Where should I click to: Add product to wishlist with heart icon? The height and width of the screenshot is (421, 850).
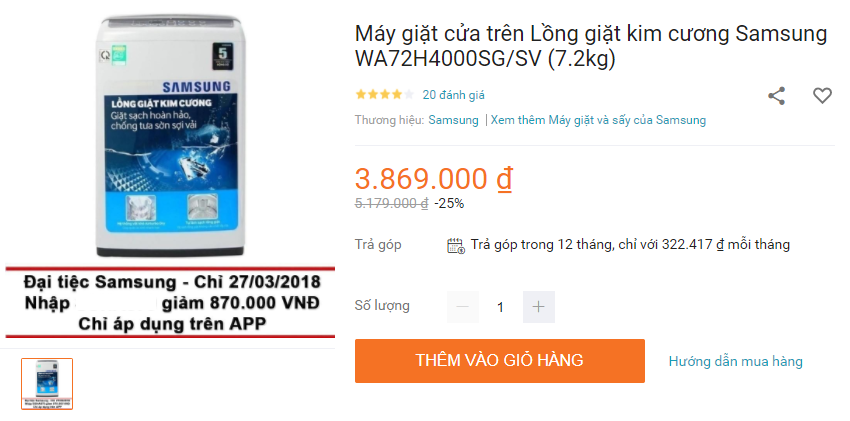822,96
